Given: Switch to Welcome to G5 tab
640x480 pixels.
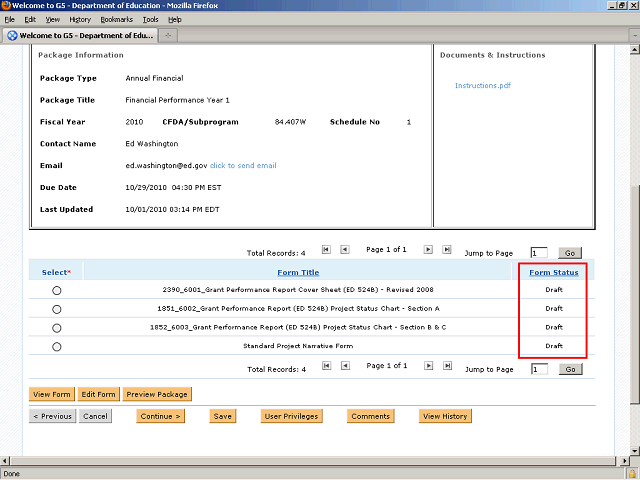Looking at the screenshot, I should (80, 36).
